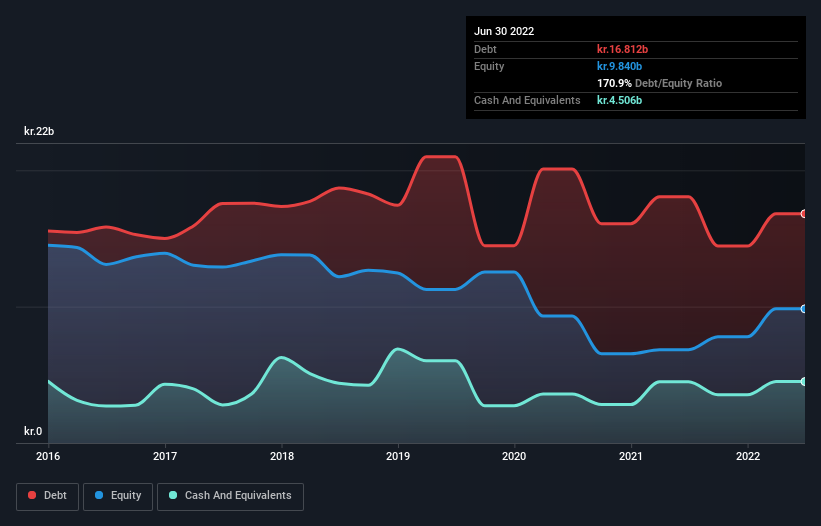Toggle Cash And Equivalents legend button
This screenshot has width=821, height=526.
click(230, 496)
